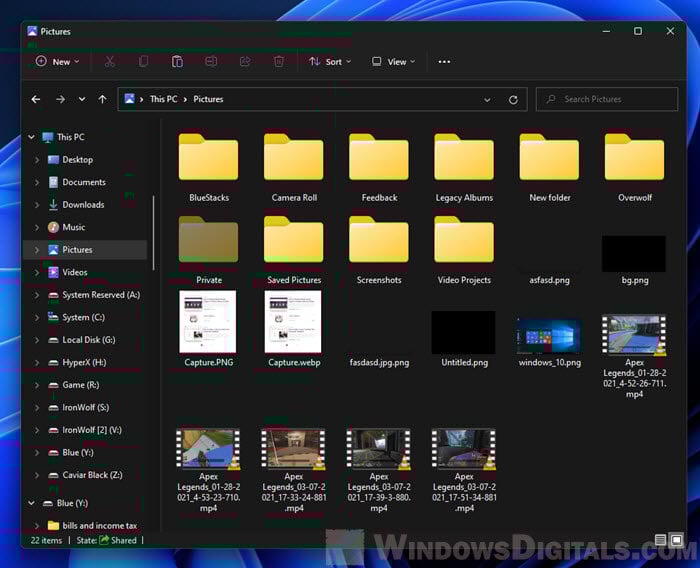Select the Screenshots folder

click(379, 250)
